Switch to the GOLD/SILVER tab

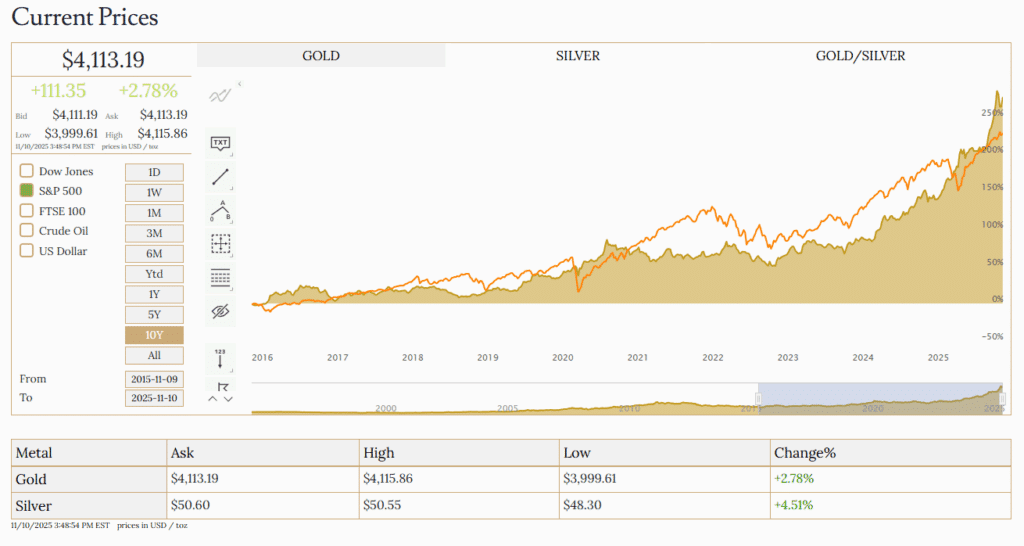click(x=860, y=56)
